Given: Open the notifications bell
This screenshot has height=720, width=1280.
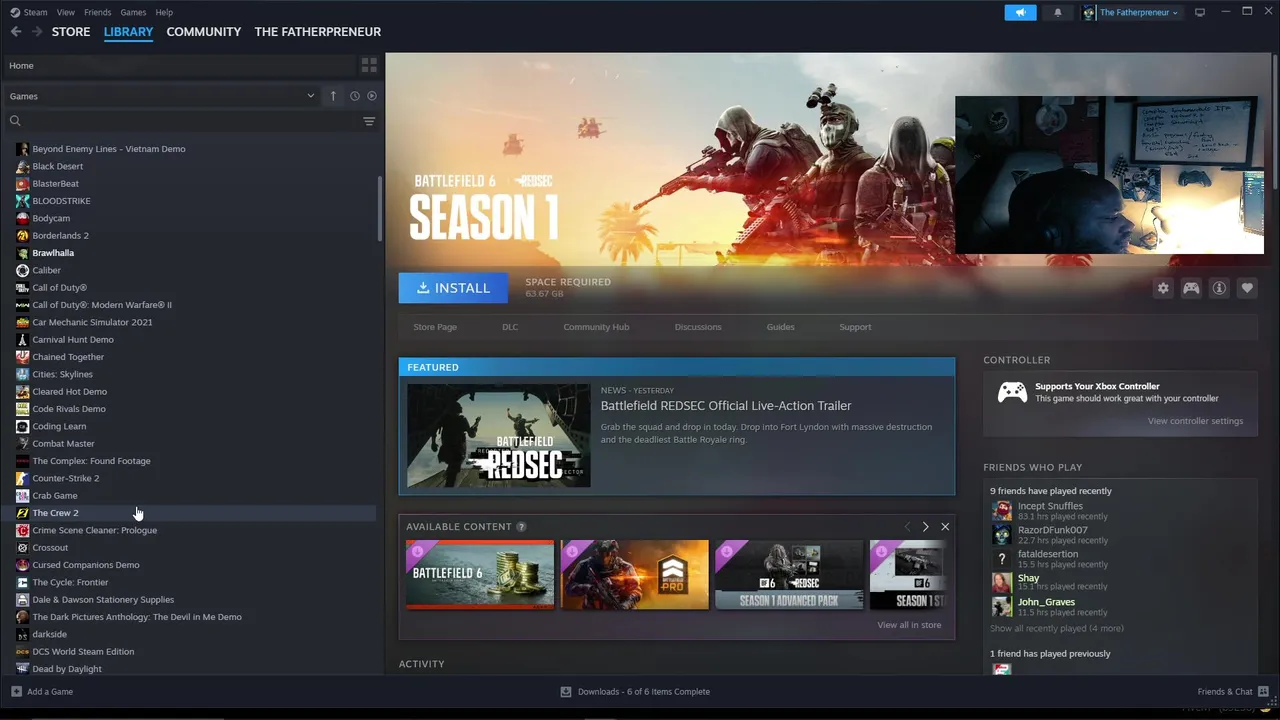Looking at the screenshot, I should [x=1058, y=12].
